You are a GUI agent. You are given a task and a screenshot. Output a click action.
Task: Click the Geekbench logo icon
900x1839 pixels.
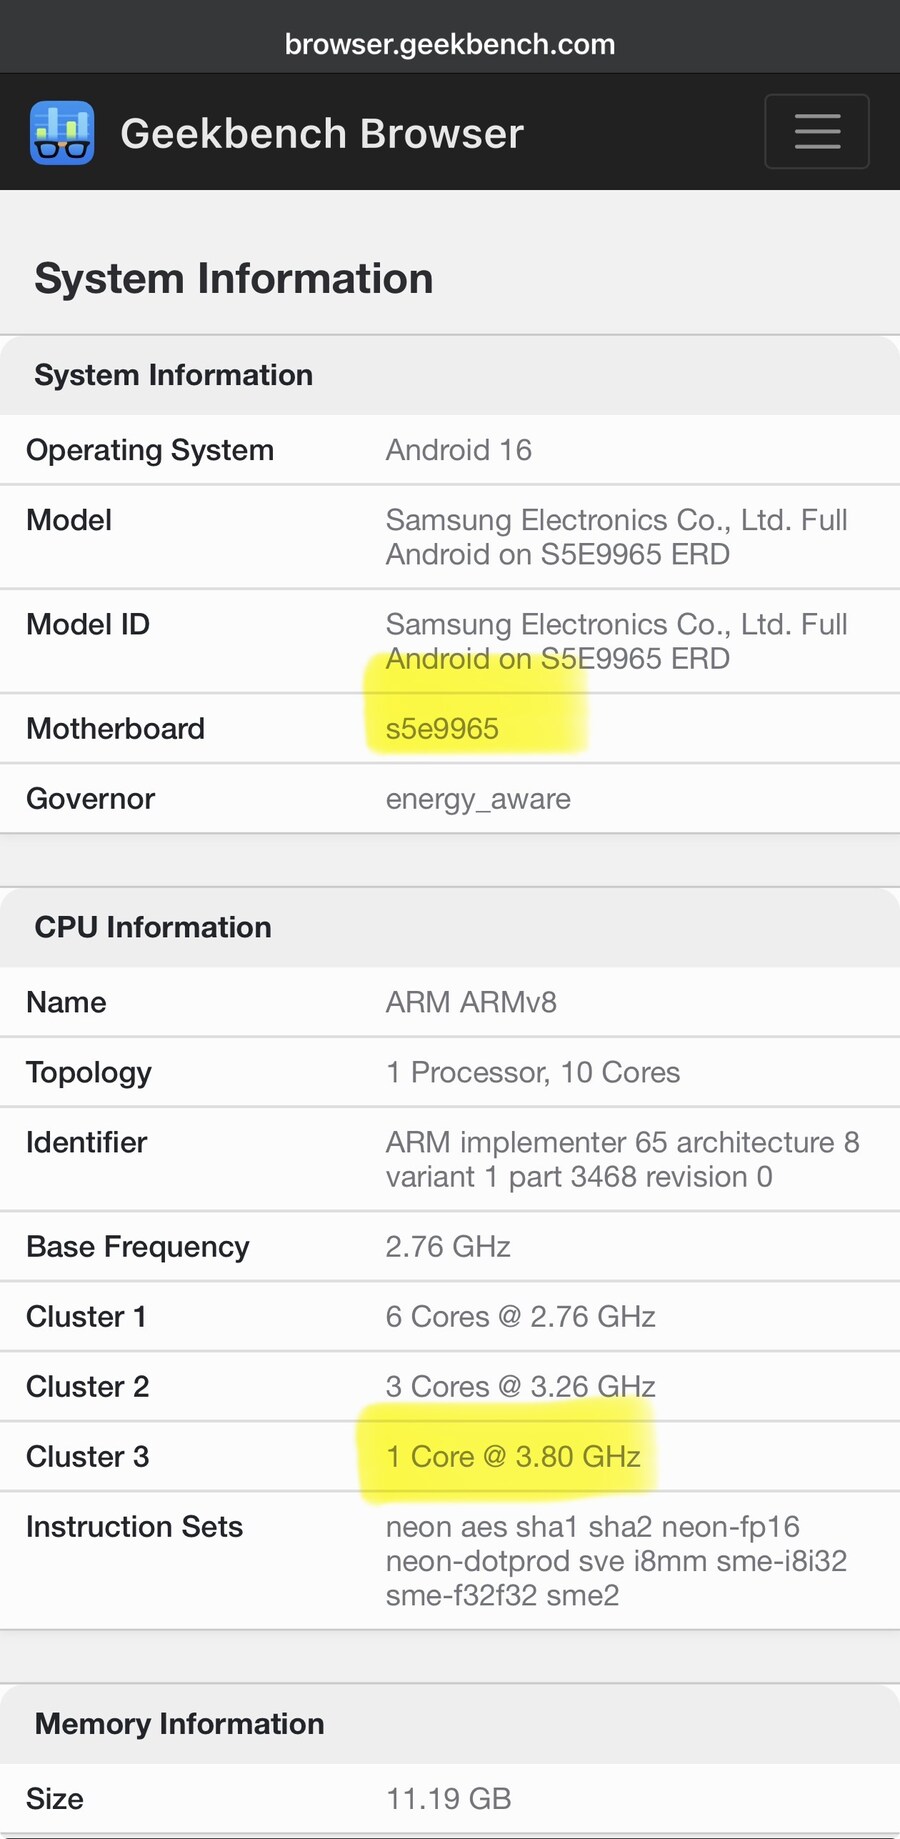62,133
